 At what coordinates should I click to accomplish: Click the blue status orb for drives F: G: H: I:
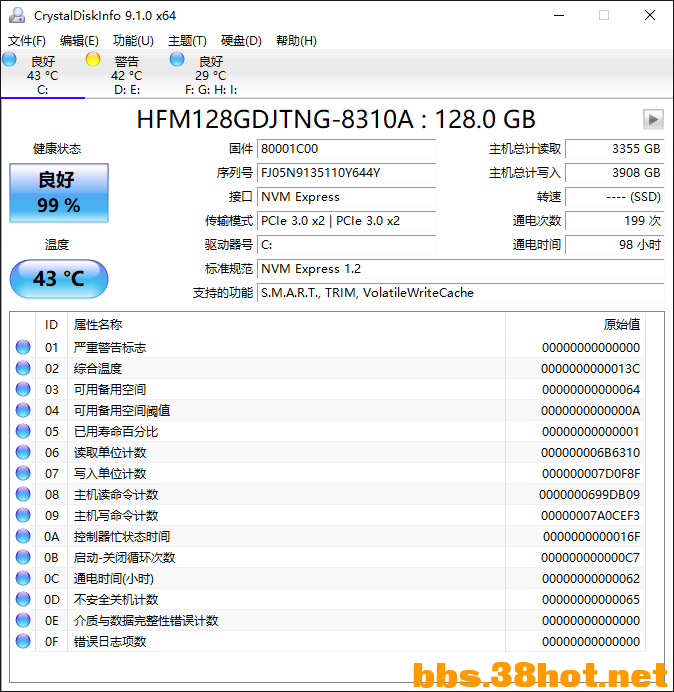[x=177, y=59]
